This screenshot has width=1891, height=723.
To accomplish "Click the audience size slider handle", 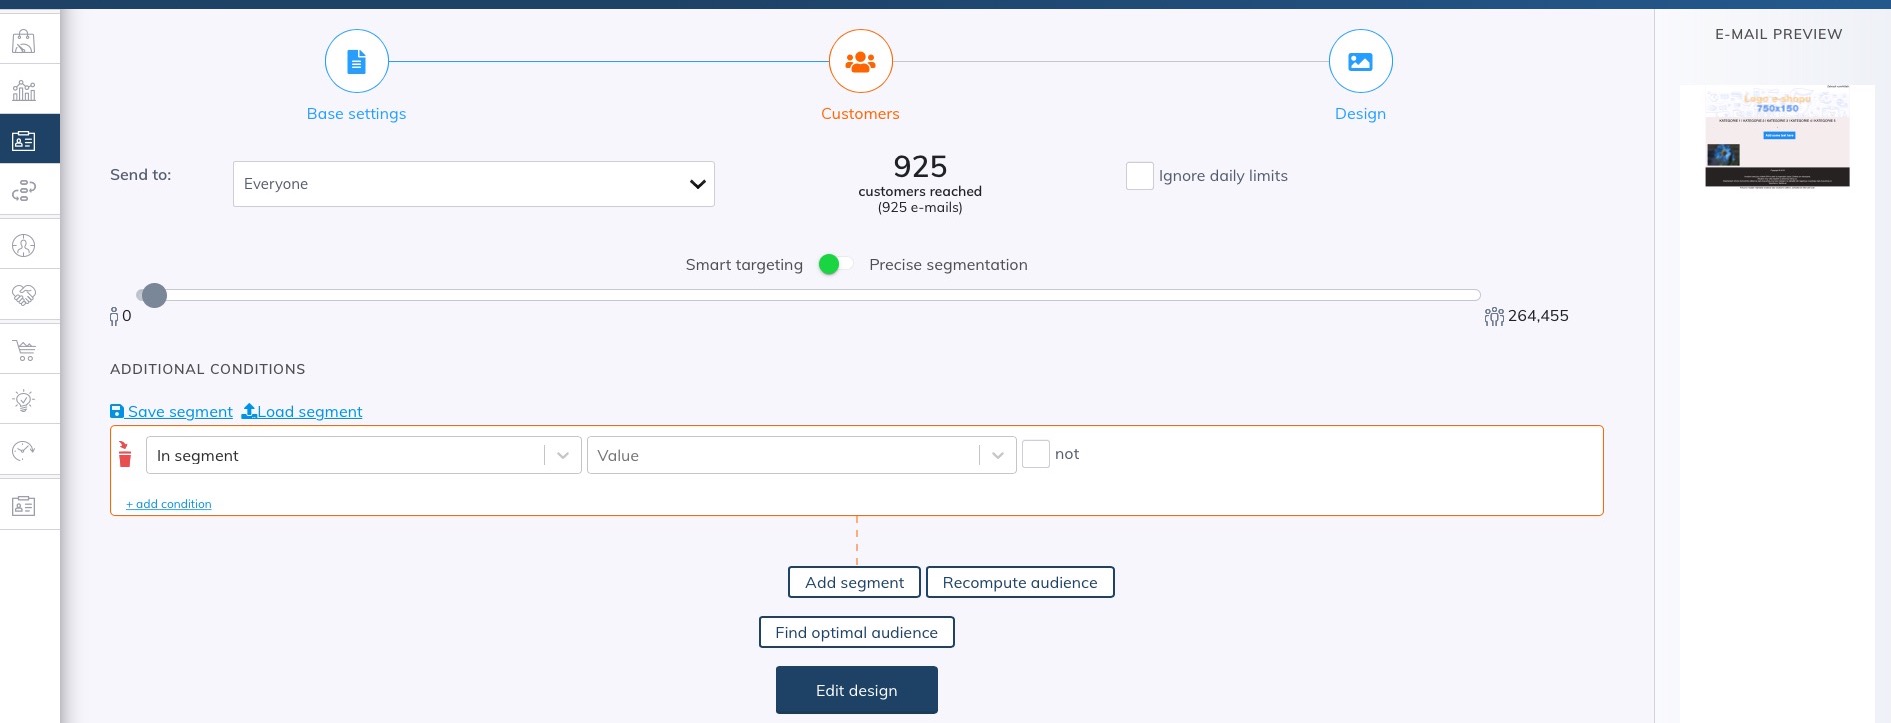I will [154, 295].
